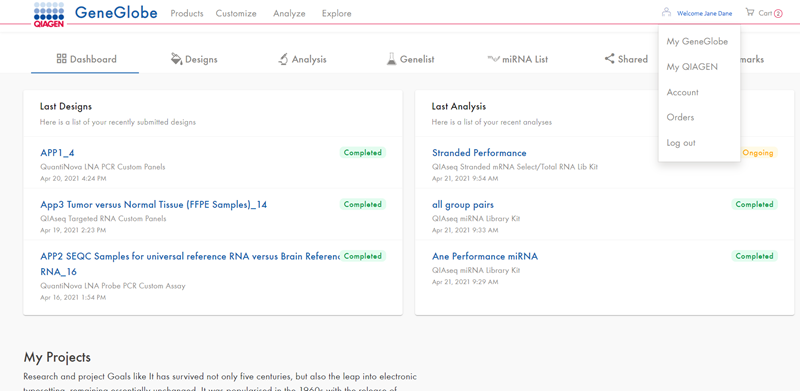Screen dimensions: 800x391
Task: Open the Customize menu
Action: click(236, 14)
